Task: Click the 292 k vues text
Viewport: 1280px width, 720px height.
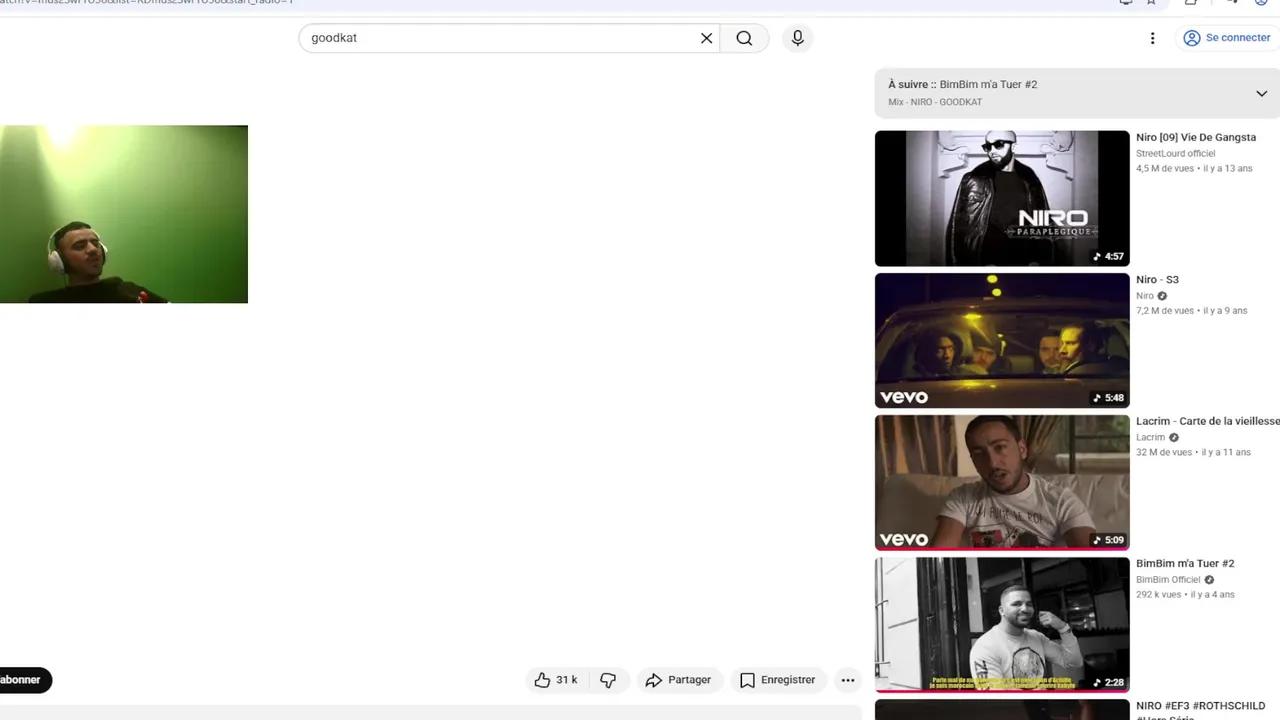Action: pos(1159,594)
